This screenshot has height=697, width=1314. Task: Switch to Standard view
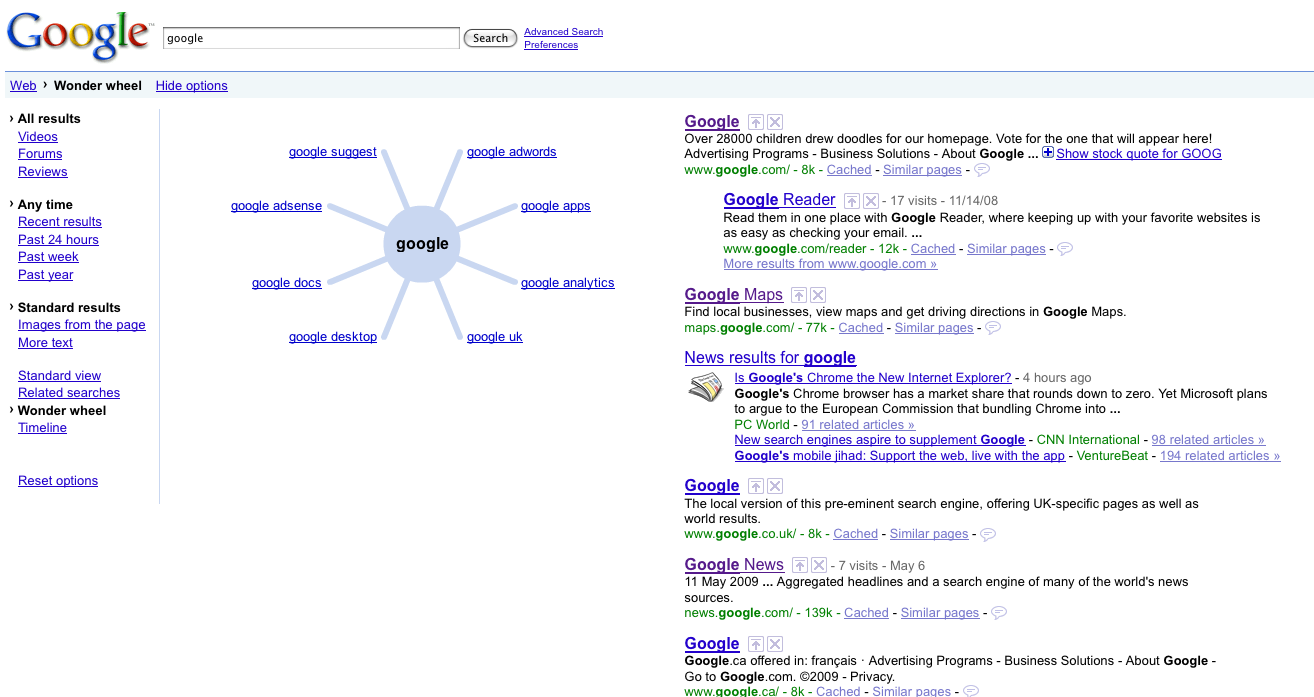59,376
